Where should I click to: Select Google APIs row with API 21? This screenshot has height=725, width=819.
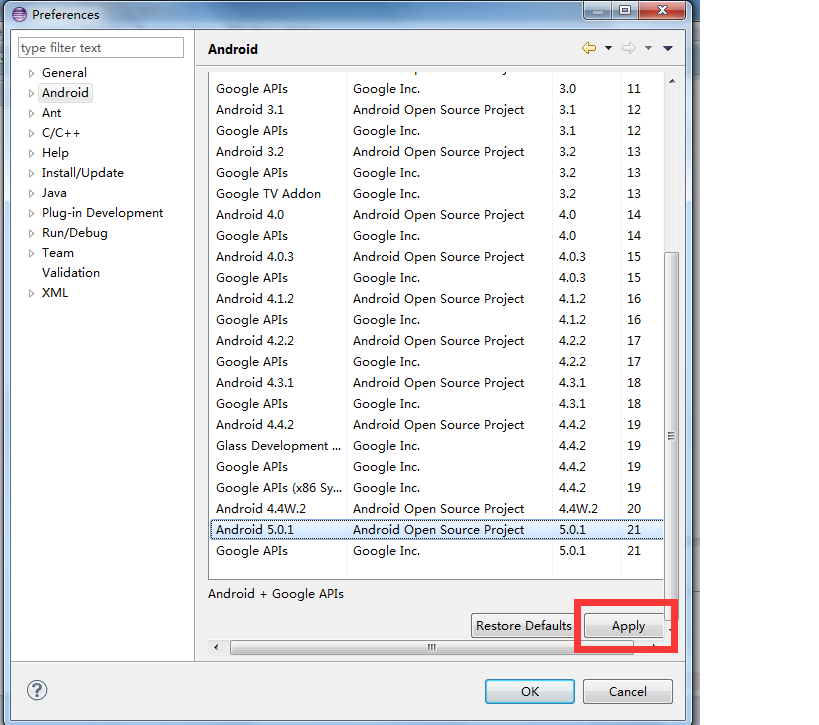coord(436,551)
